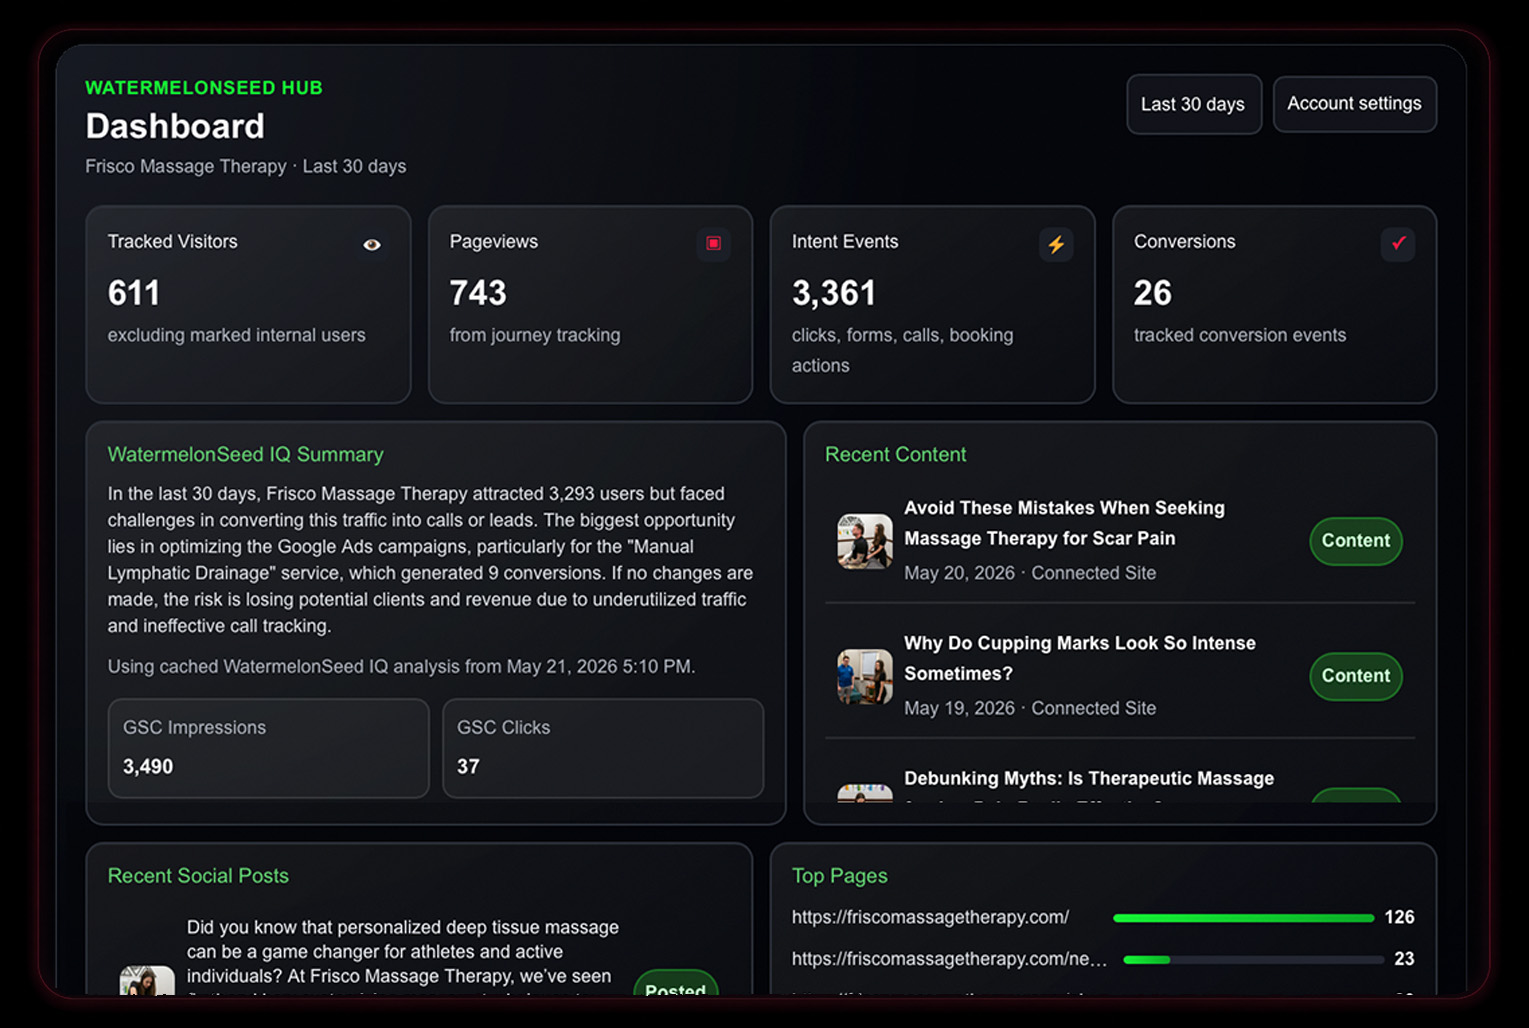This screenshot has height=1028, width=1529.
Task: Select the Intent Events 3,361 card
Action: pyautogui.click(x=932, y=305)
